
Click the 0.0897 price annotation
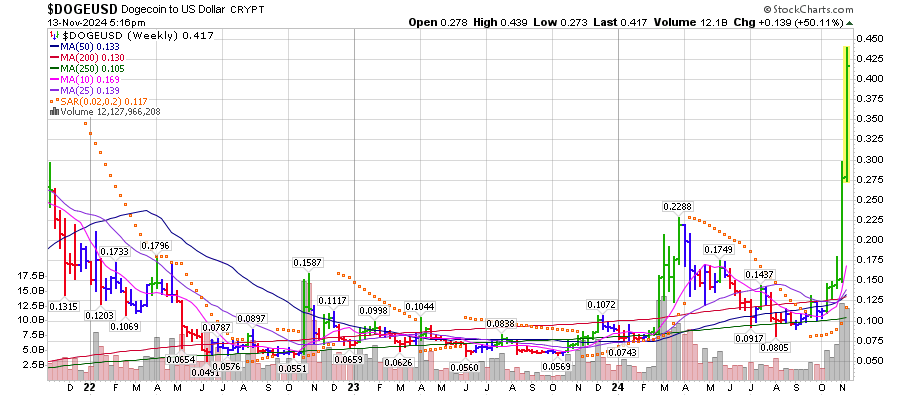point(251,319)
